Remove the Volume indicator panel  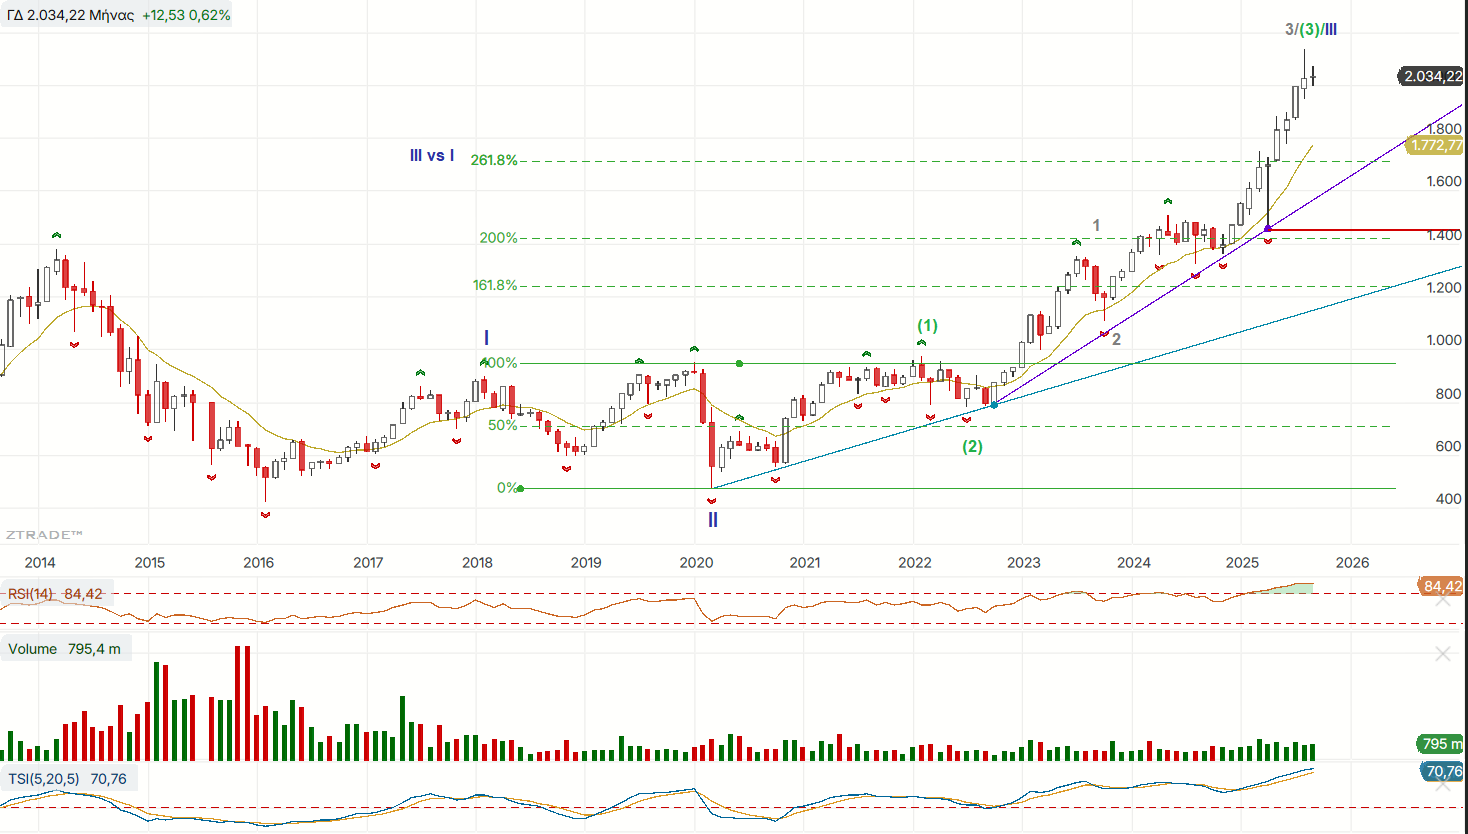(1442, 654)
